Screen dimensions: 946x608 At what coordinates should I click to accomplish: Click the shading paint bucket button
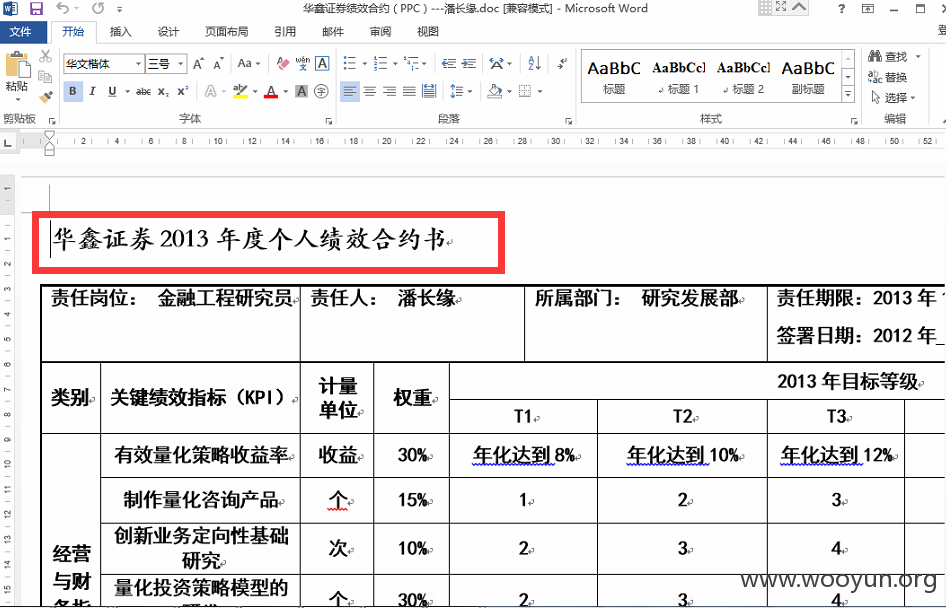pos(495,91)
